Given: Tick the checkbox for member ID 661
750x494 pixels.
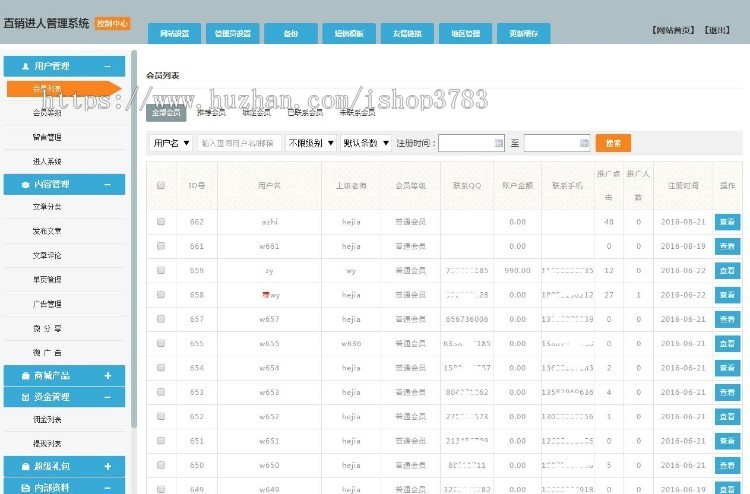Looking at the screenshot, I should 161,246.
